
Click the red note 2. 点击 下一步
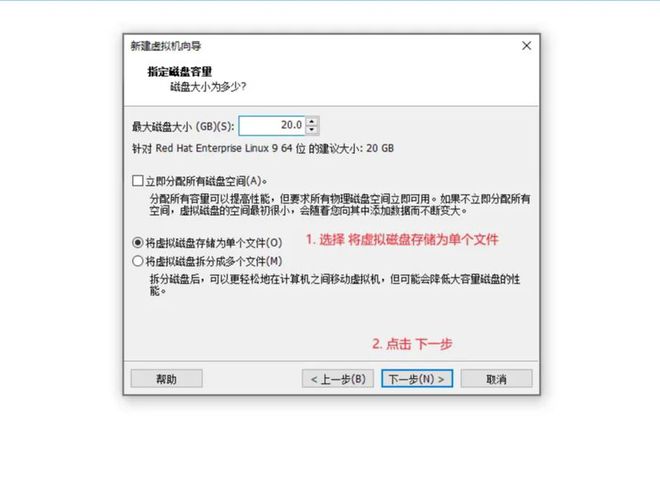[x=412, y=343]
